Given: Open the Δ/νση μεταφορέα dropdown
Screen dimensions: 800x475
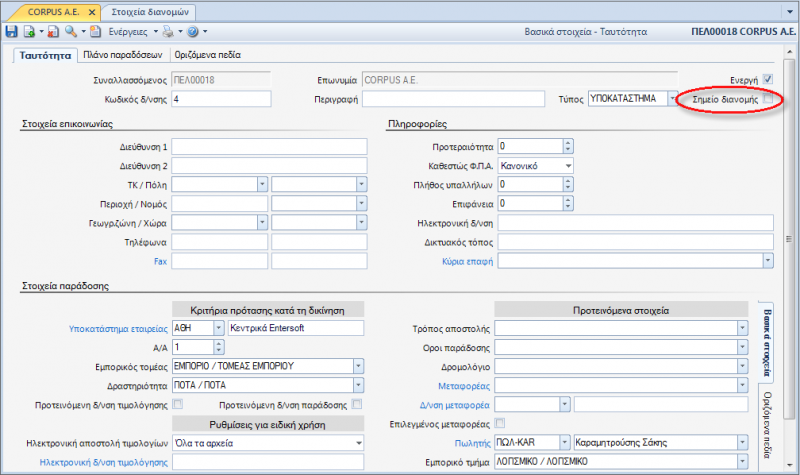Looking at the screenshot, I should (x=564, y=404).
